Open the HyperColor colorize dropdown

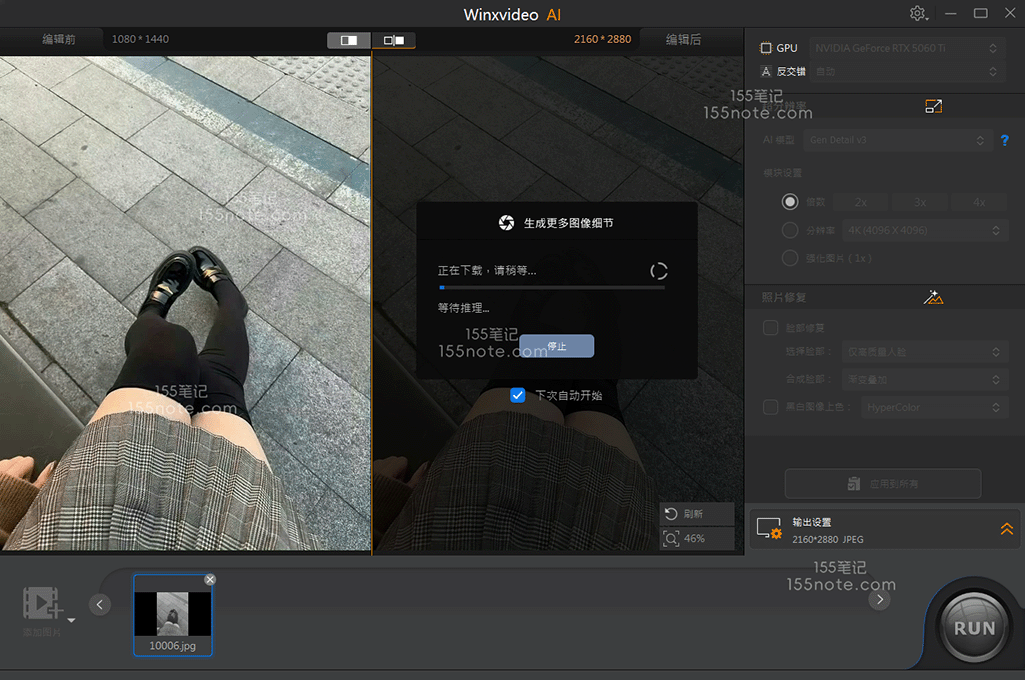pyautogui.click(x=934, y=407)
